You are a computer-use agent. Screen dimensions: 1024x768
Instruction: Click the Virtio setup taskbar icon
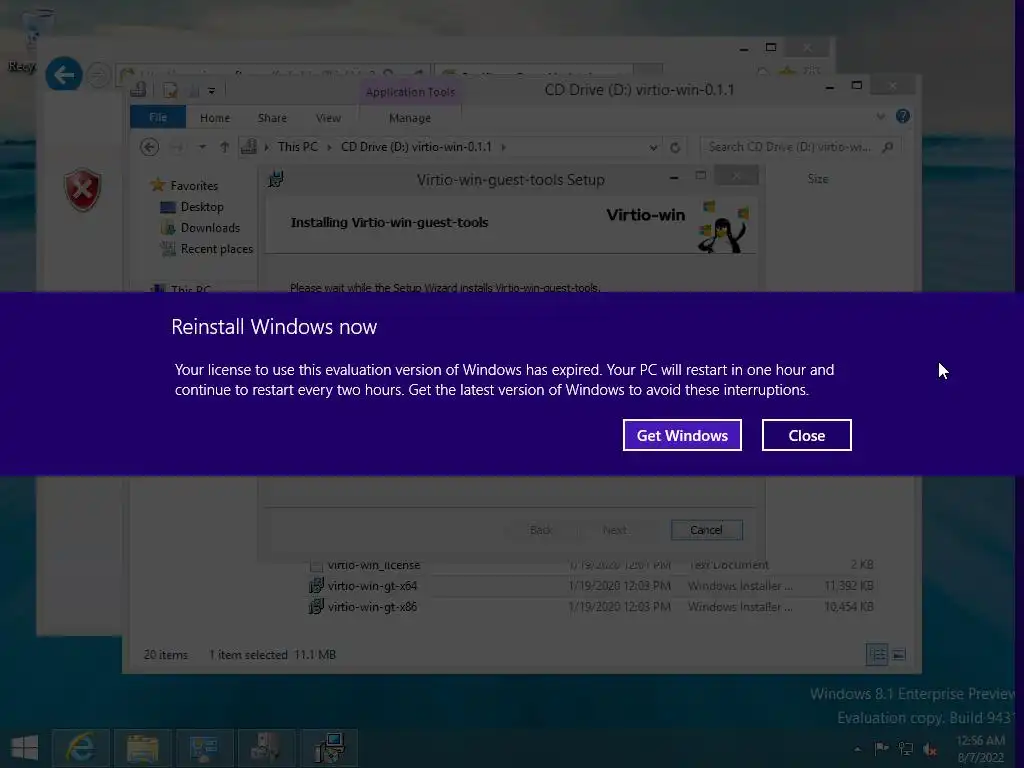click(328, 748)
